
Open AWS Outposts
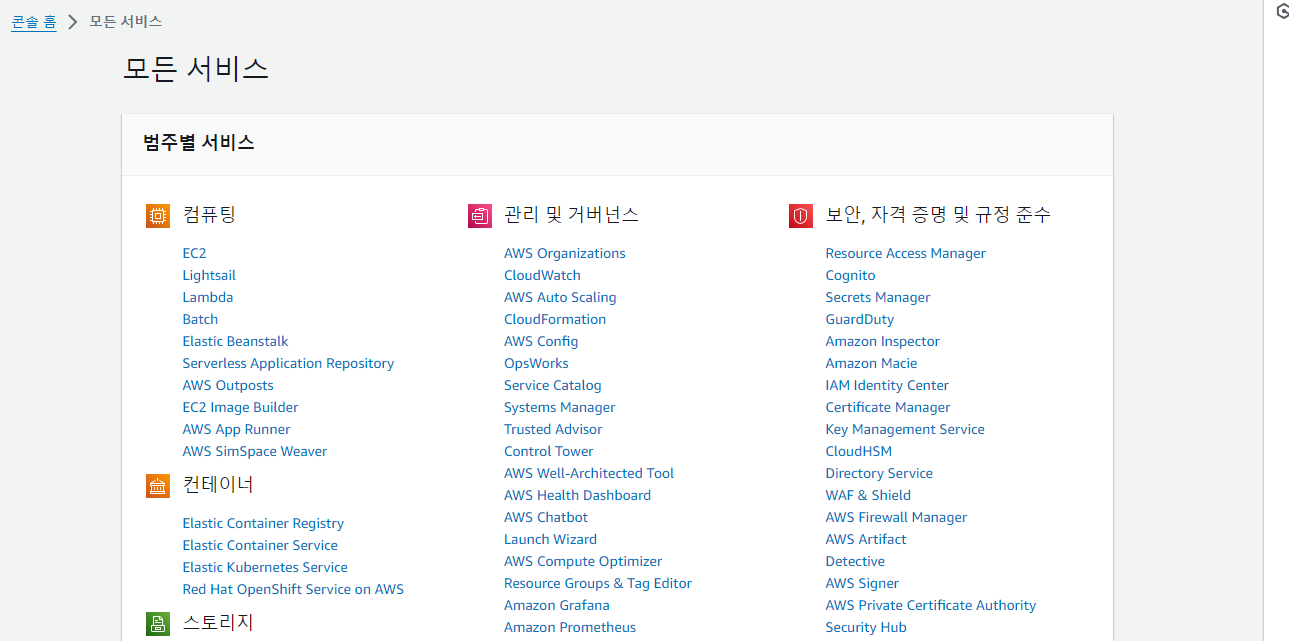pyautogui.click(x=228, y=385)
